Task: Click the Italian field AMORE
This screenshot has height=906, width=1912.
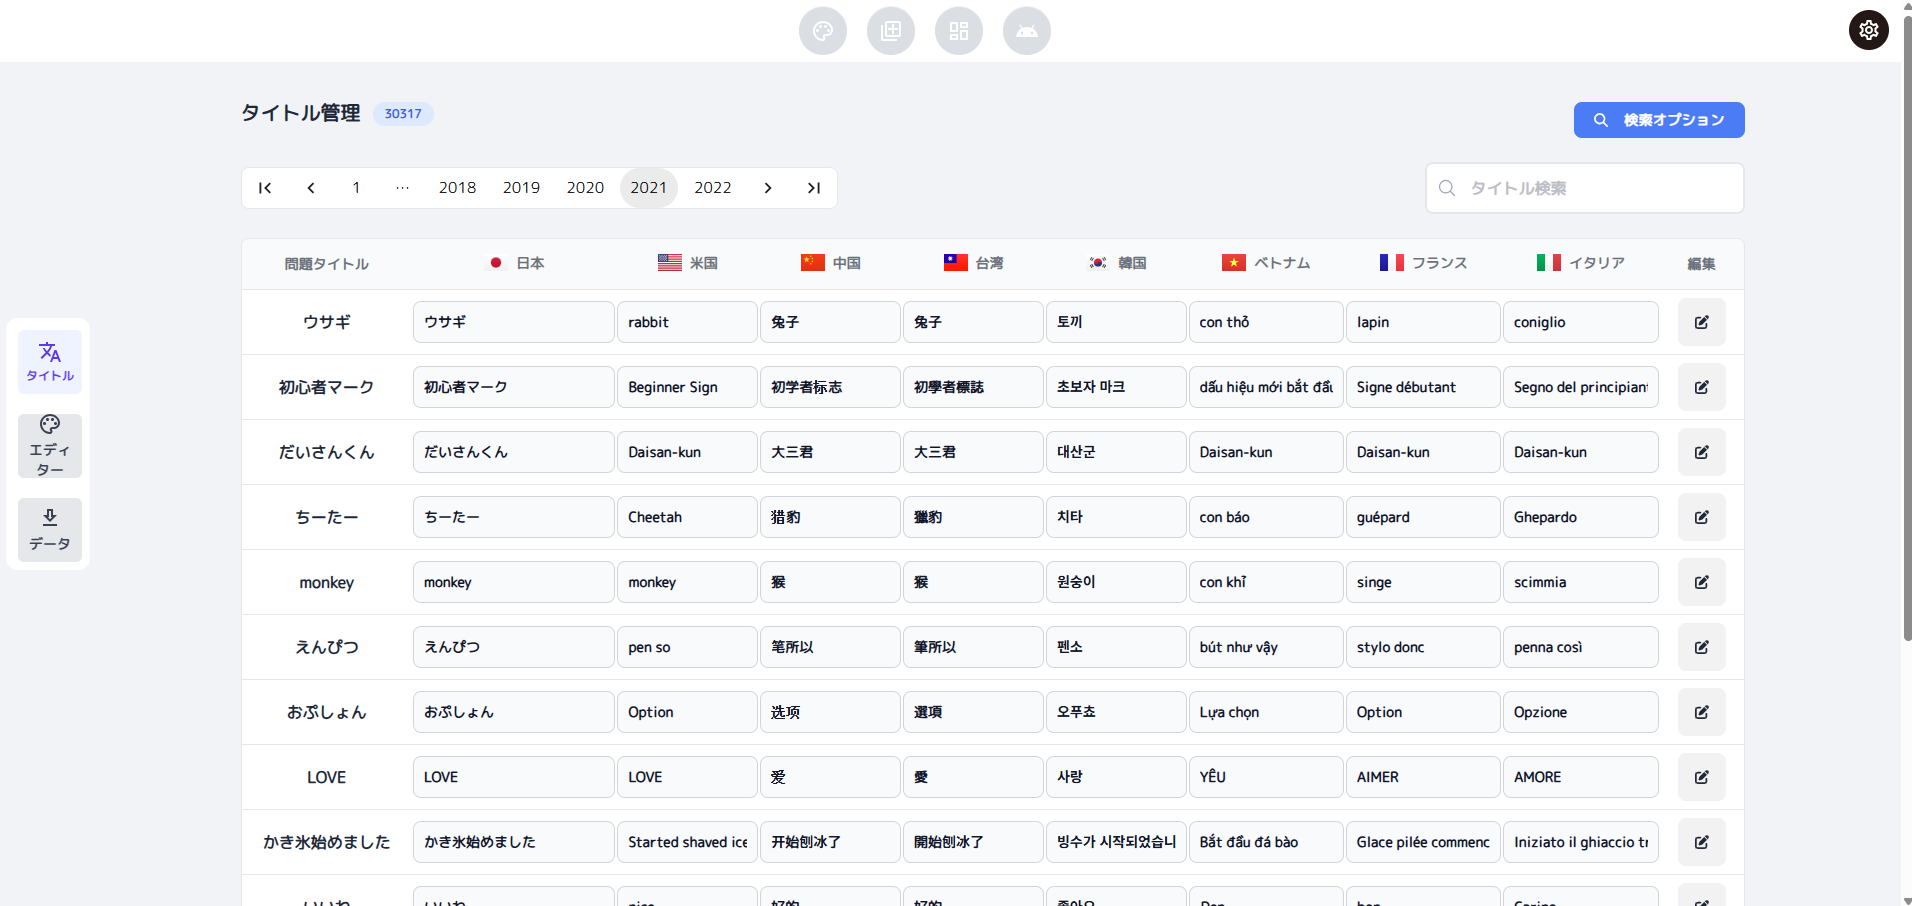Action: pyautogui.click(x=1581, y=777)
